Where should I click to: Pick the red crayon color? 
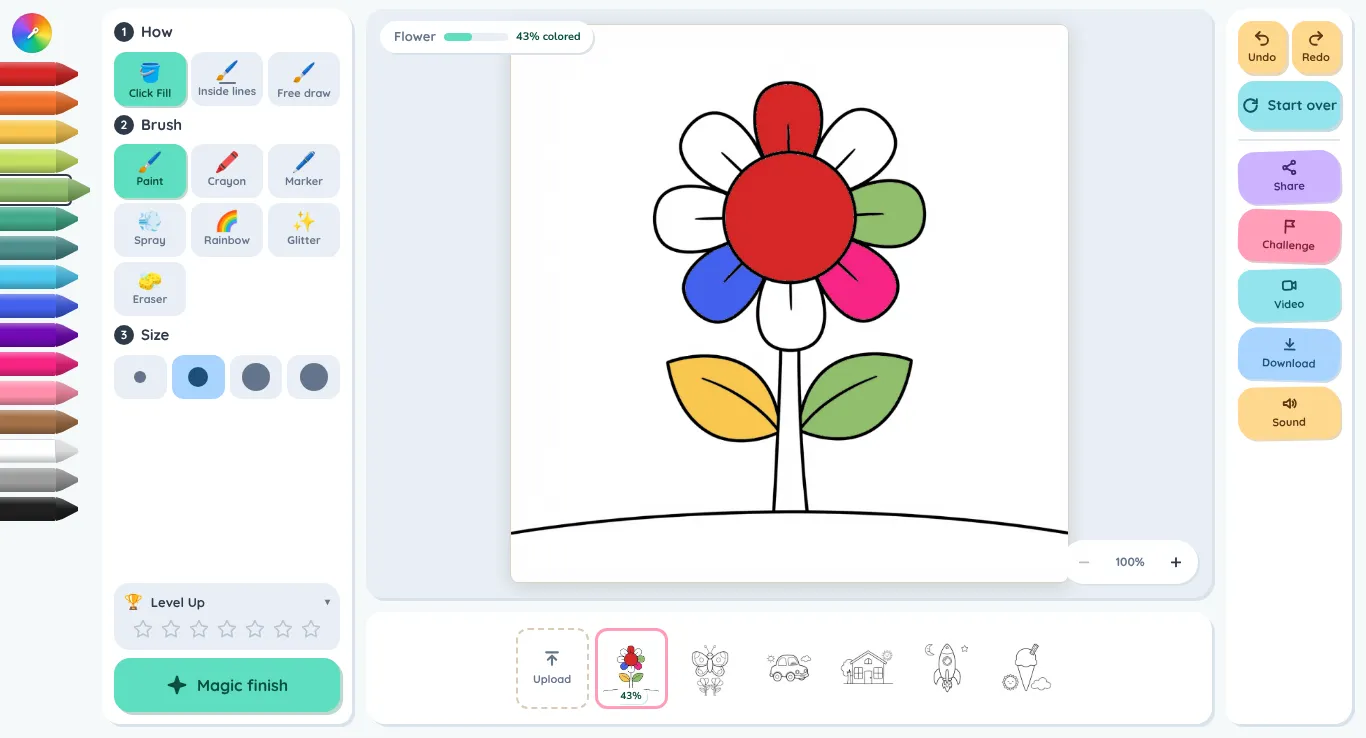click(39, 74)
